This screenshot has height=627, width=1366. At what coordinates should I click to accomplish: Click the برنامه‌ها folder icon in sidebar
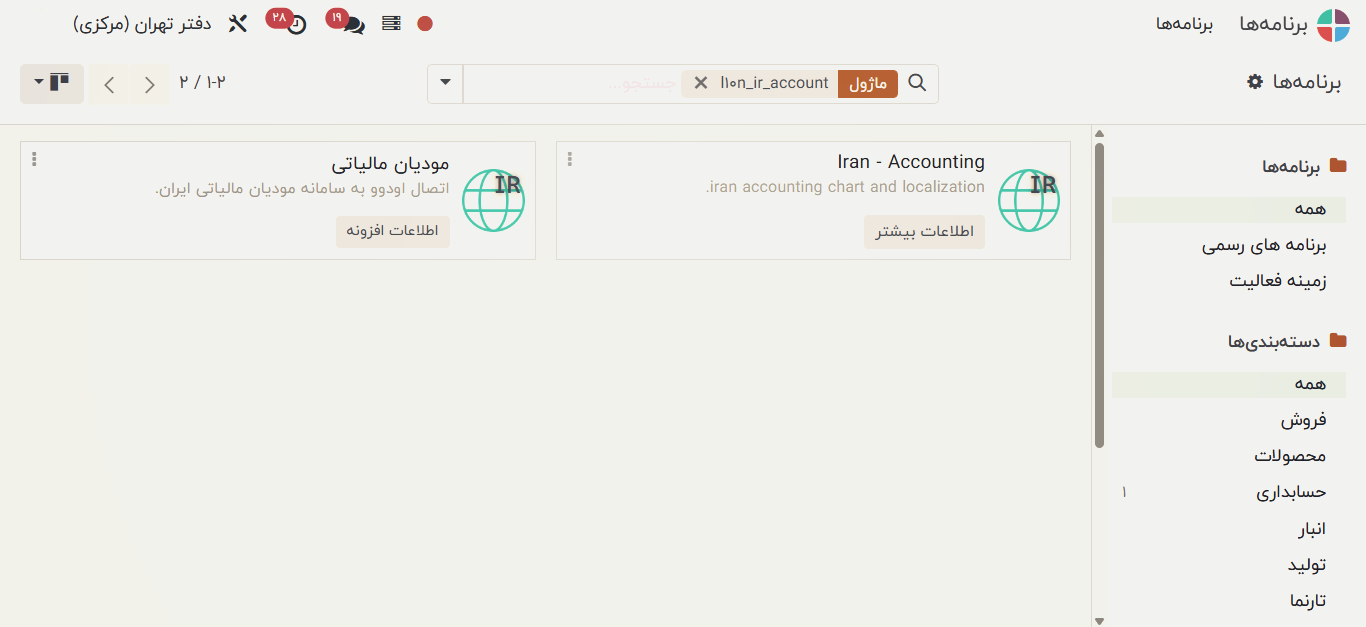1337,166
